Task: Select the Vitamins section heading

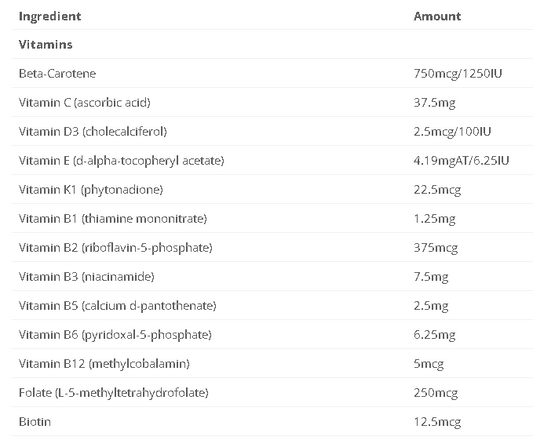Action: coord(46,44)
